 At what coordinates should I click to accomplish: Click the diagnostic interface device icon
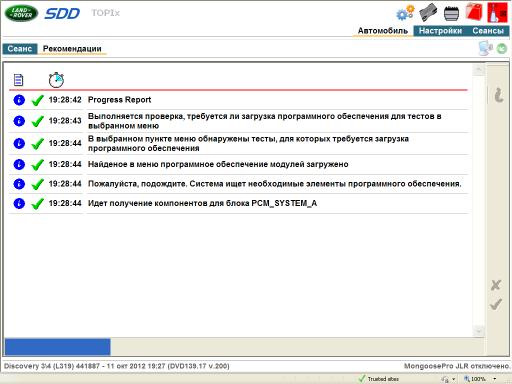(x=428, y=13)
